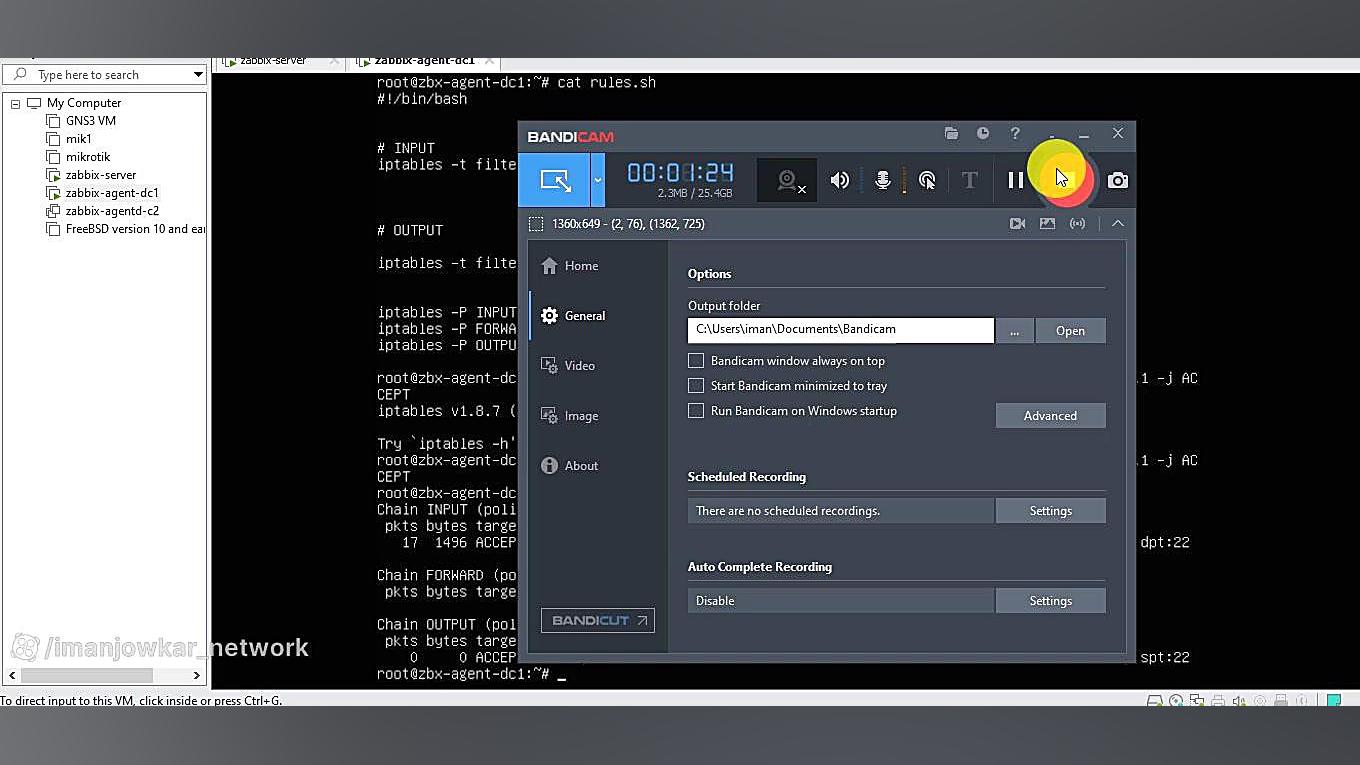Image resolution: width=1360 pixels, height=765 pixels.
Task: Collapse the Bandicam settings panel chevron
Action: [1118, 224]
